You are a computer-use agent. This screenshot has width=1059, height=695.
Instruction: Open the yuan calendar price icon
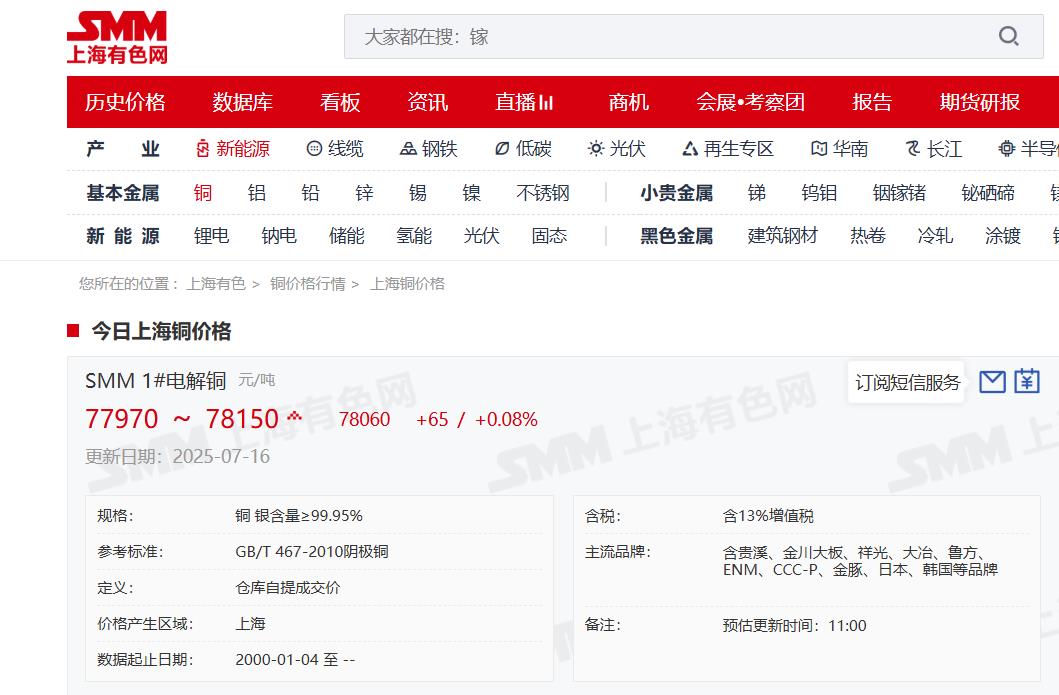tap(1027, 382)
